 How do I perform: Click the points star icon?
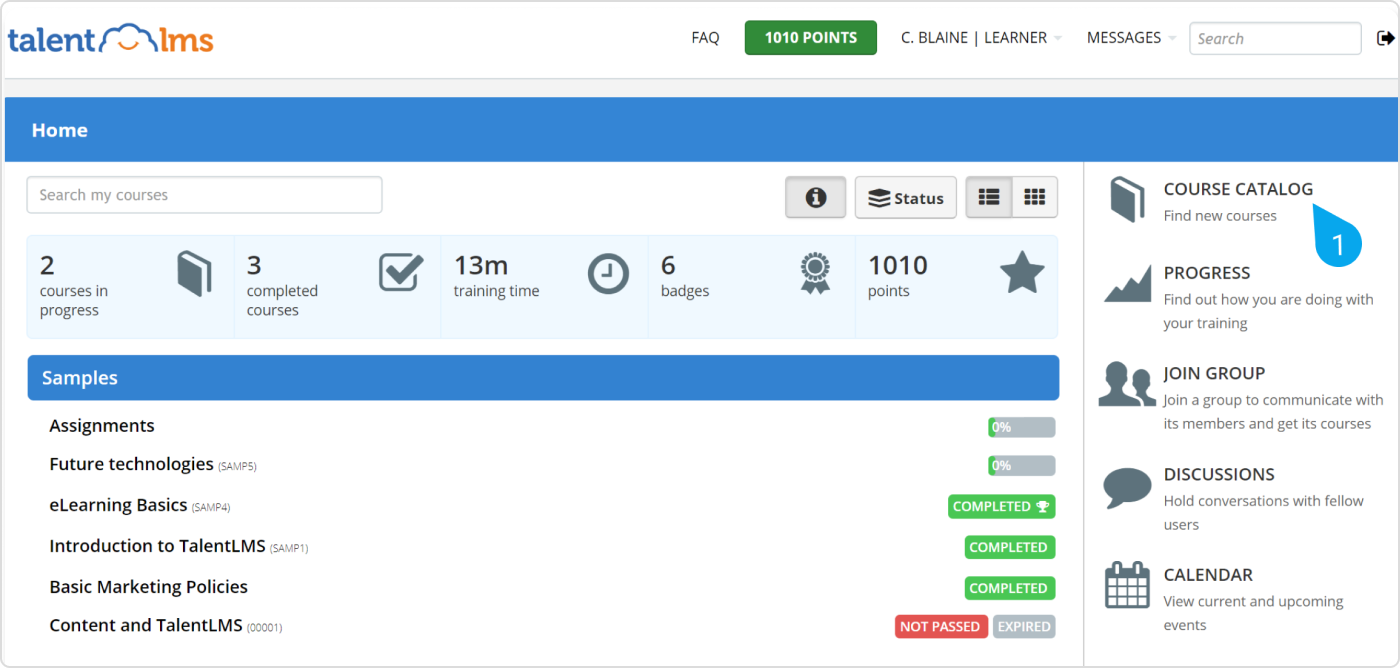point(1022,272)
